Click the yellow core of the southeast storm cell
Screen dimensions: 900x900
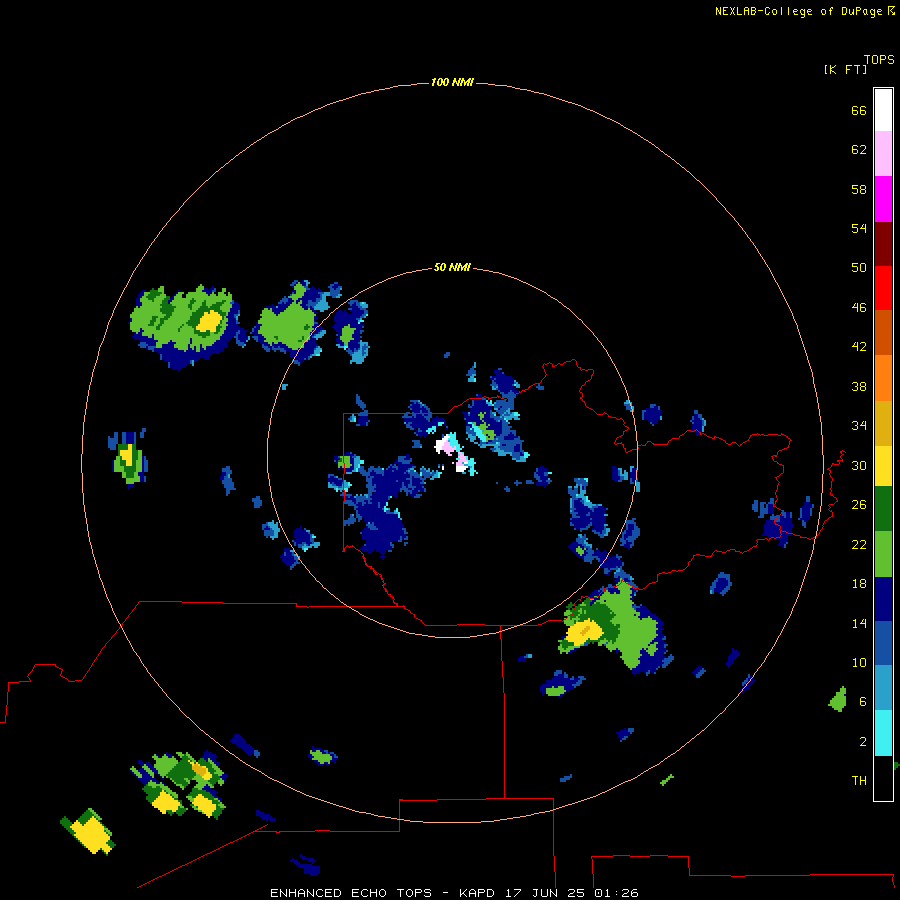click(x=584, y=631)
